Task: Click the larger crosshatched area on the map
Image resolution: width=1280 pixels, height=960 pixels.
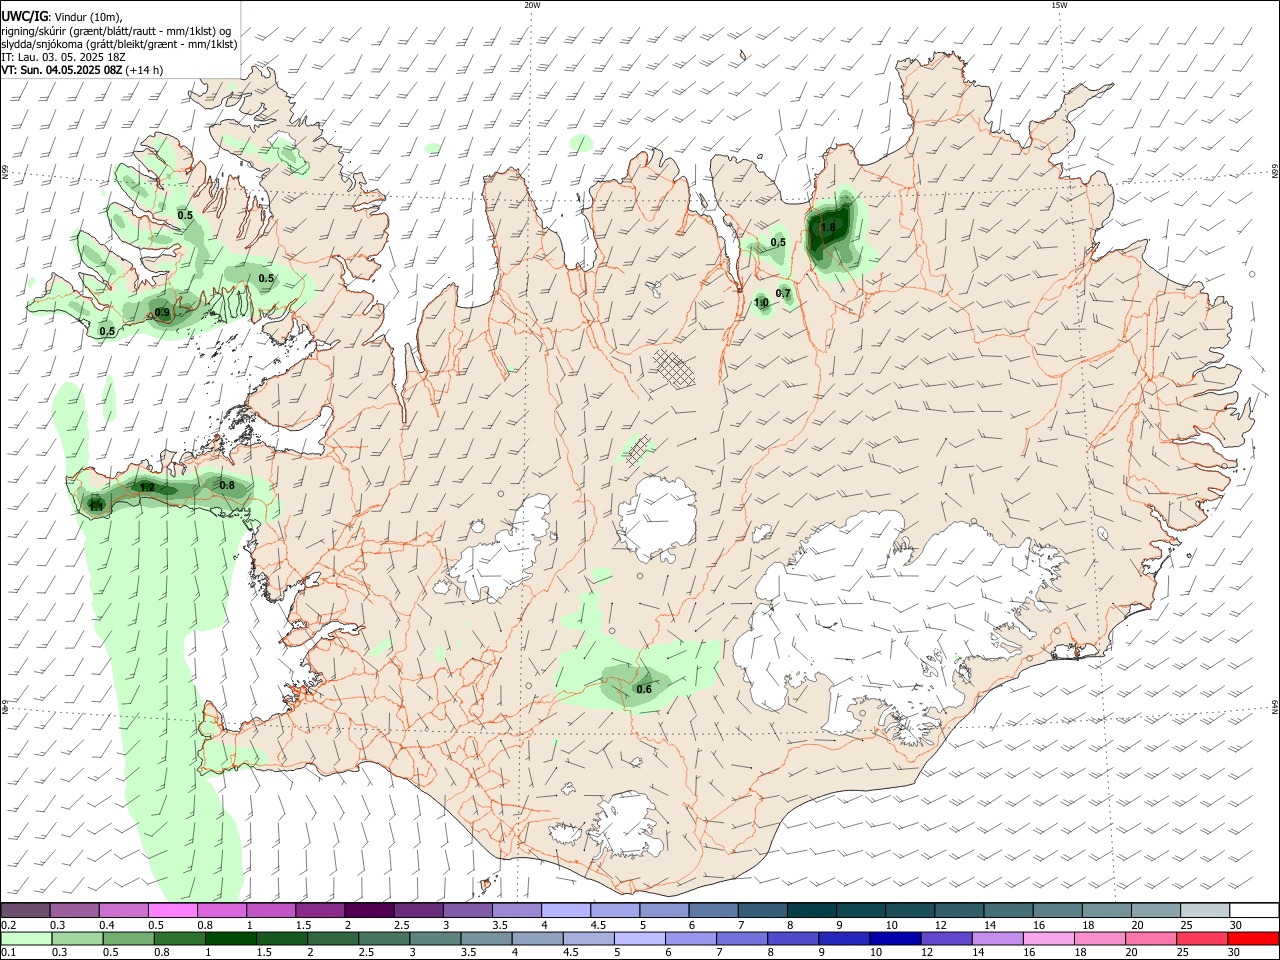Action: pyautogui.click(x=674, y=367)
